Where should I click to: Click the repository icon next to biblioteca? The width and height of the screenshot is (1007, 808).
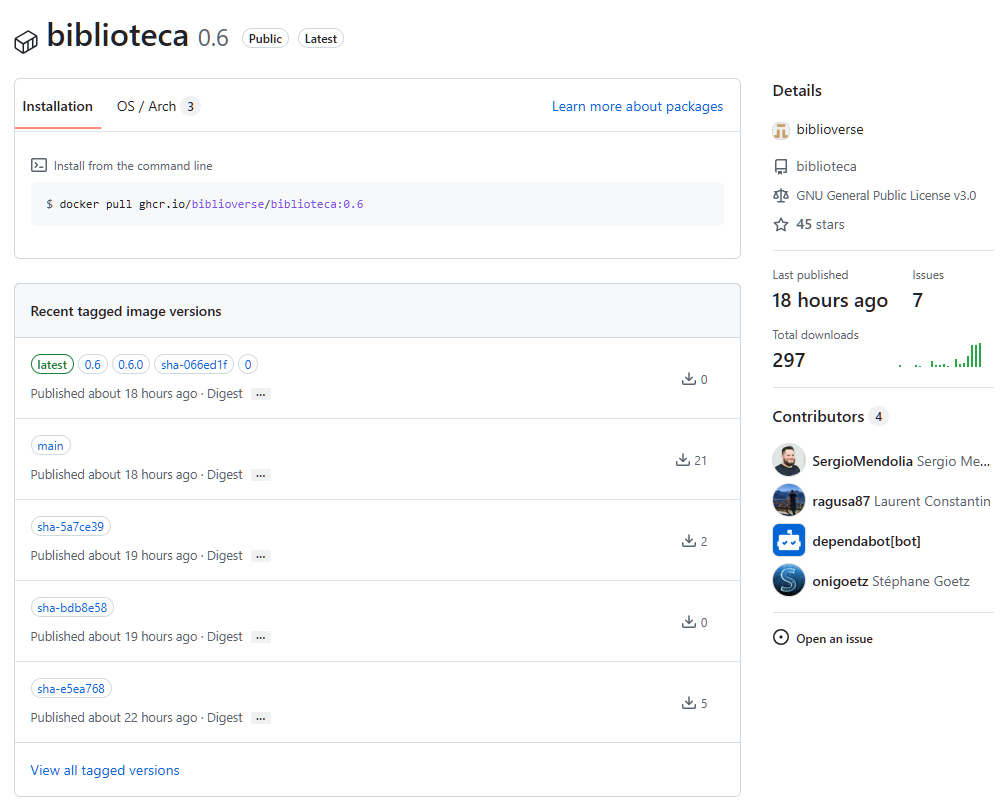781,167
